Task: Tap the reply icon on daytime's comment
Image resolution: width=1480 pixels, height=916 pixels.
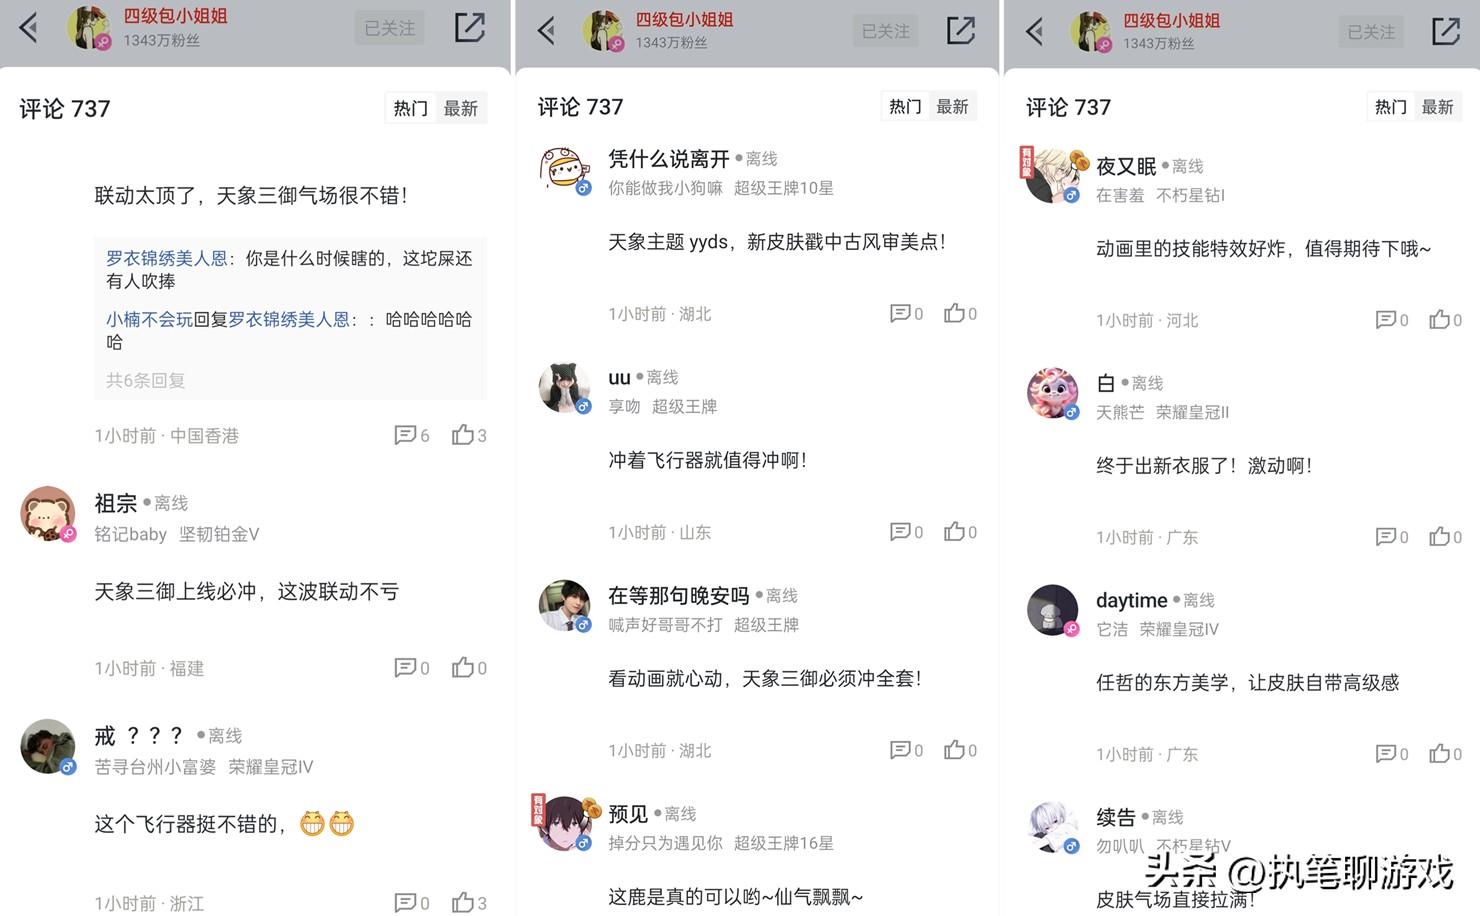Action: 1386,753
